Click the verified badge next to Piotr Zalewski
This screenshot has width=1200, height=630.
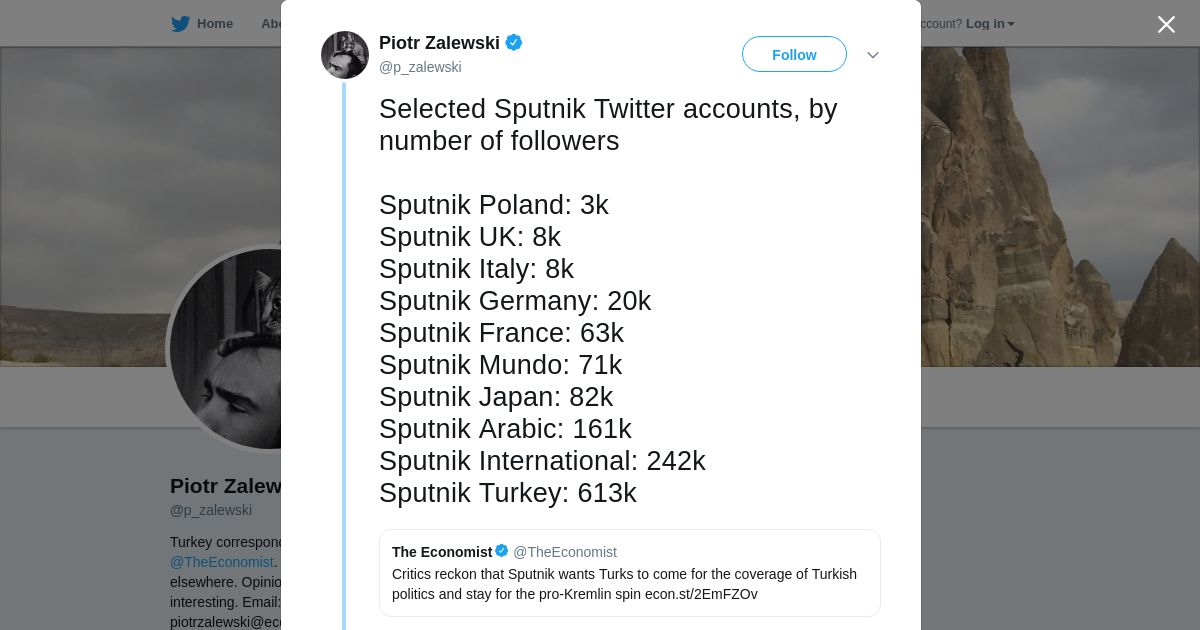click(x=514, y=42)
